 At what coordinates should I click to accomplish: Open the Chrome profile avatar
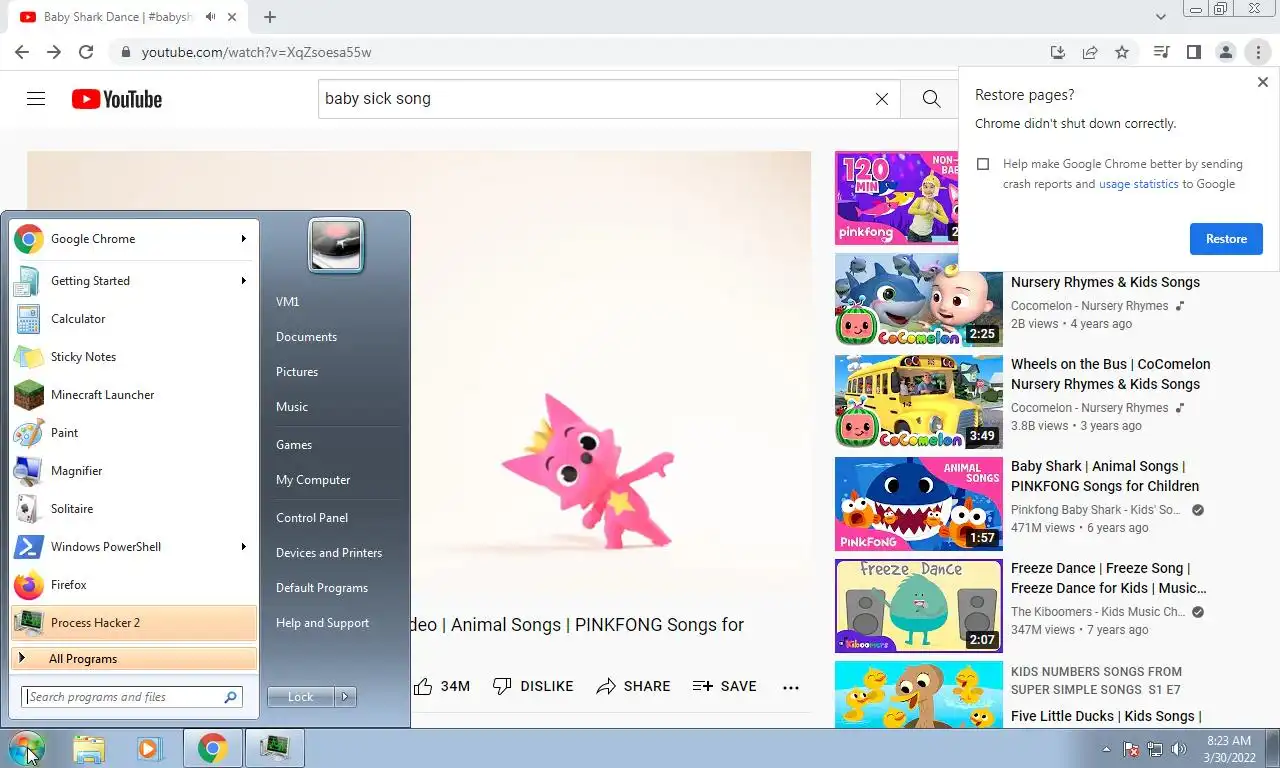pos(1225,52)
